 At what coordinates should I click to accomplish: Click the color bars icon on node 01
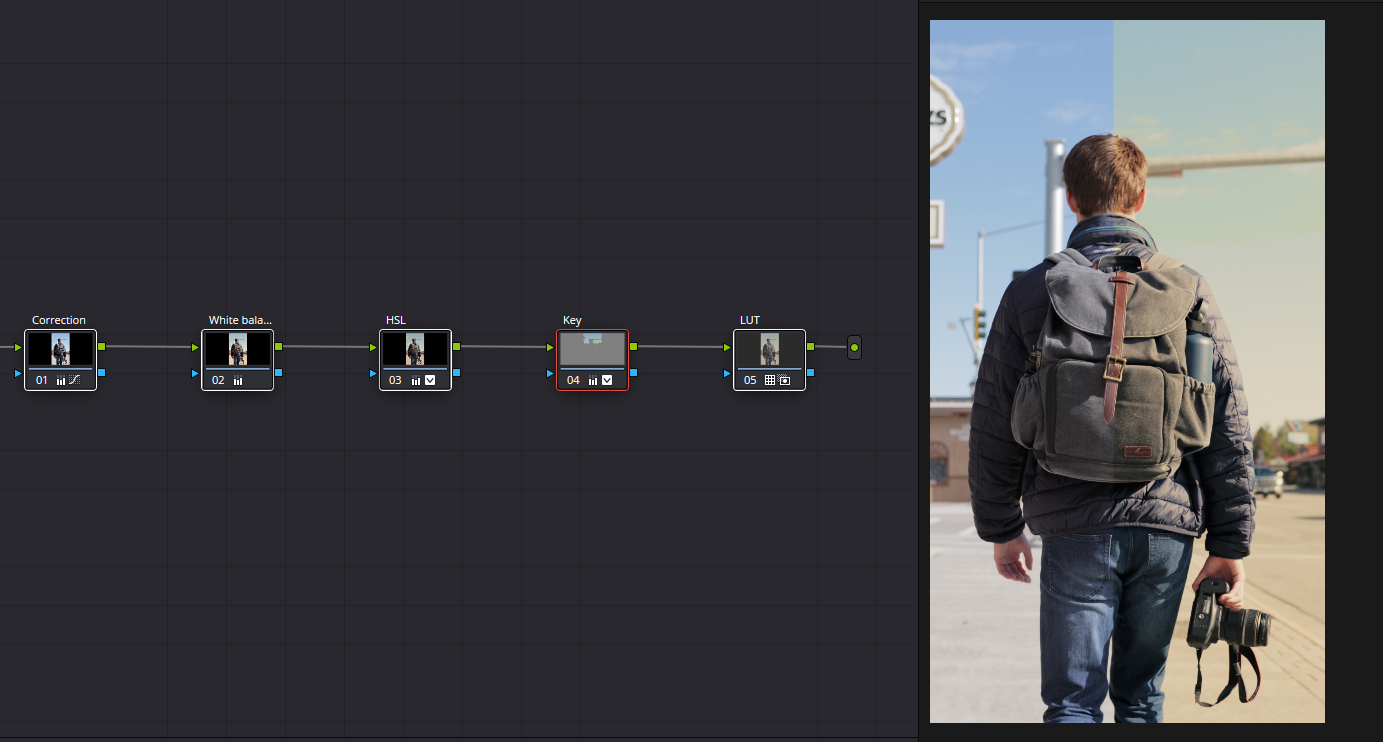pyautogui.click(x=61, y=380)
